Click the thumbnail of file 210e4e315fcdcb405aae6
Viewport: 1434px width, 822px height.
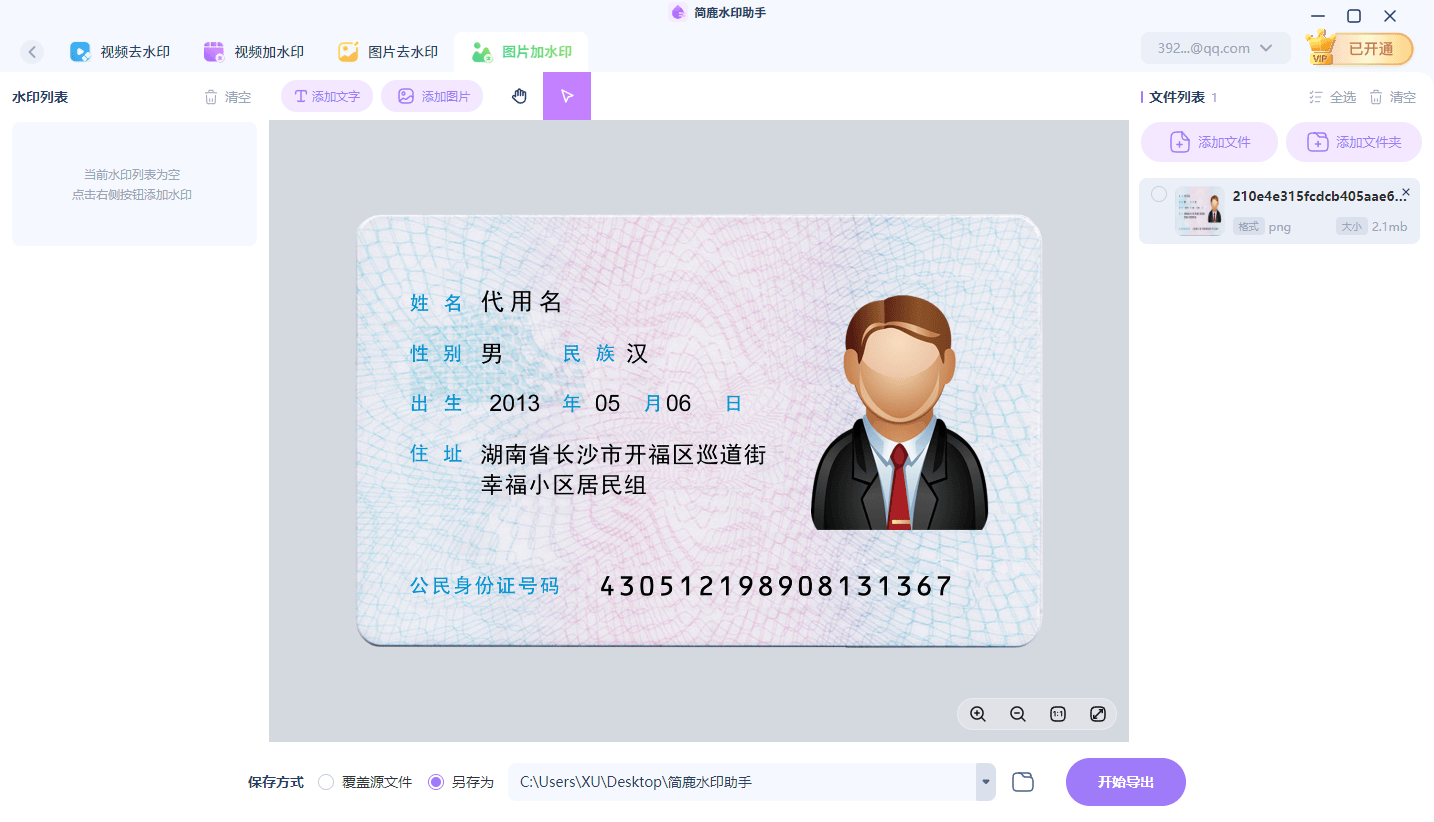click(x=1200, y=211)
